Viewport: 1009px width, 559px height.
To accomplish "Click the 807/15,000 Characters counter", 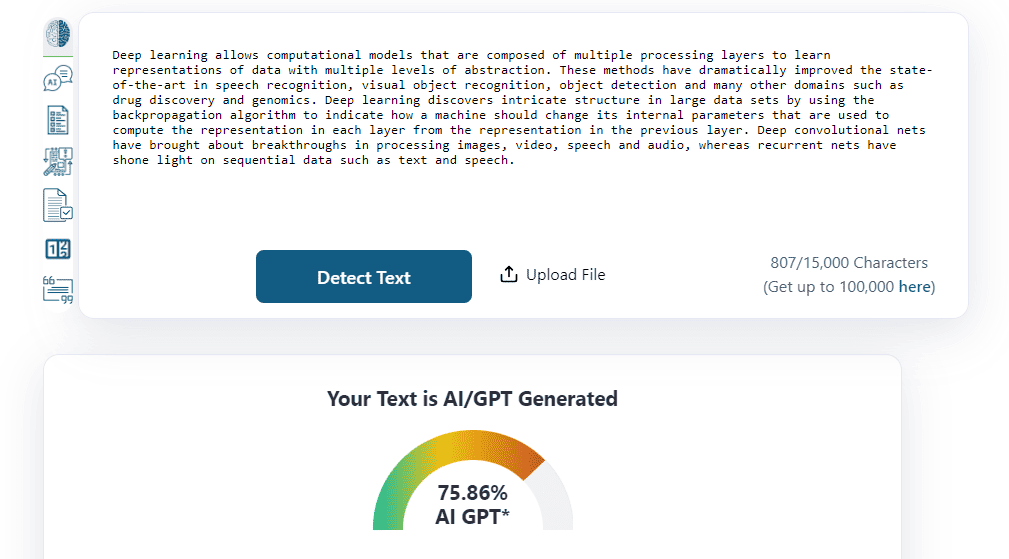I will [849, 263].
